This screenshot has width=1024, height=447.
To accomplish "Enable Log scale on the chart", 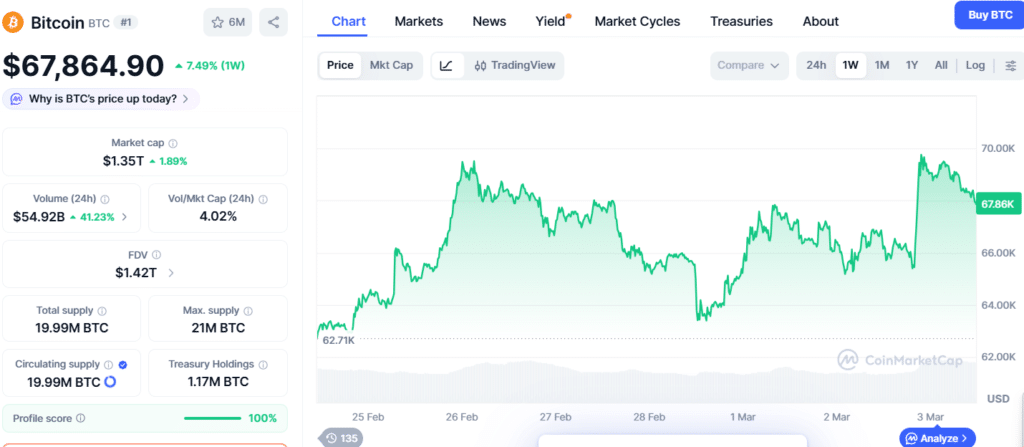I will (x=975, y=65).
